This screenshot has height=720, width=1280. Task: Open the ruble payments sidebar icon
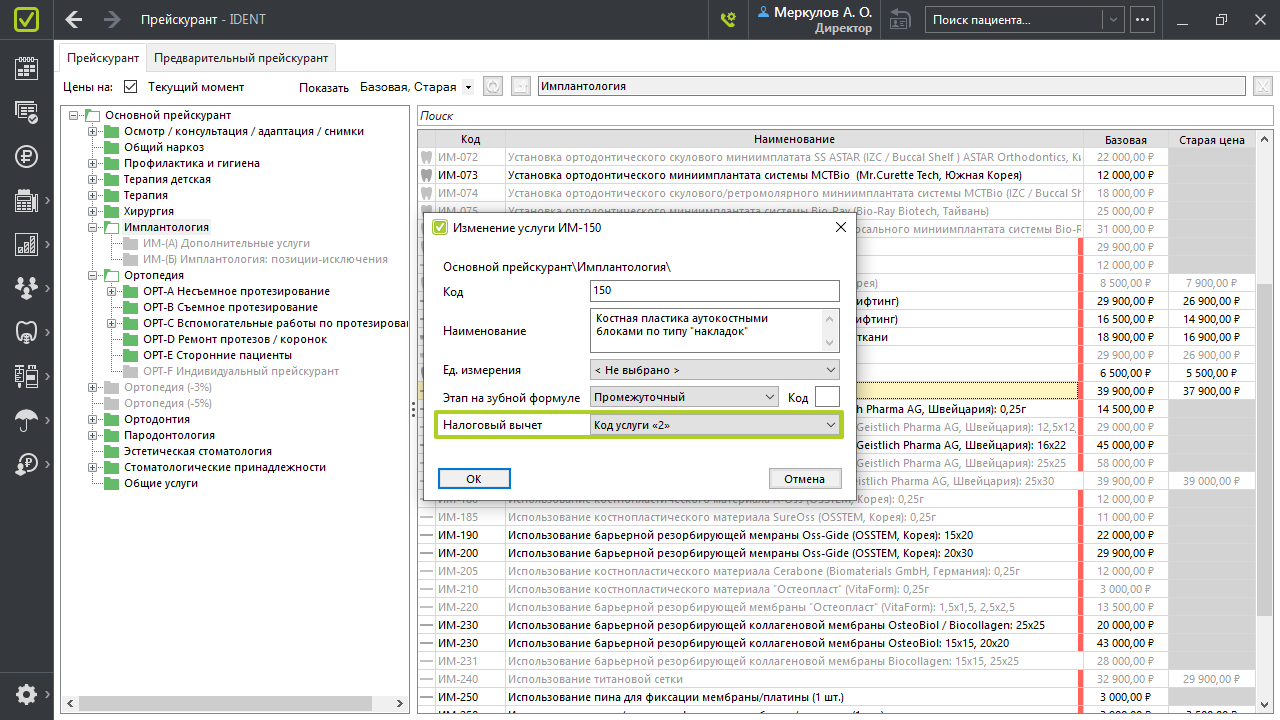click(x=26, y=156)
